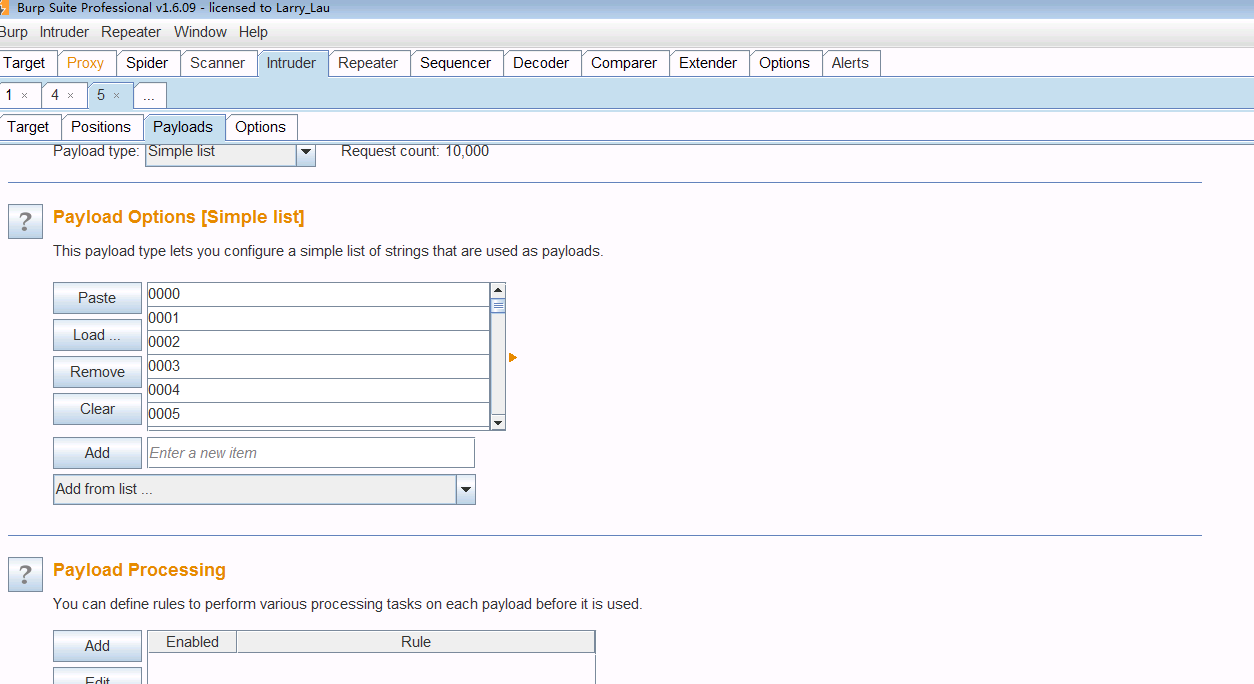Open the Help menu
Screen dimensions: 1254x684
tap(253, 32)
